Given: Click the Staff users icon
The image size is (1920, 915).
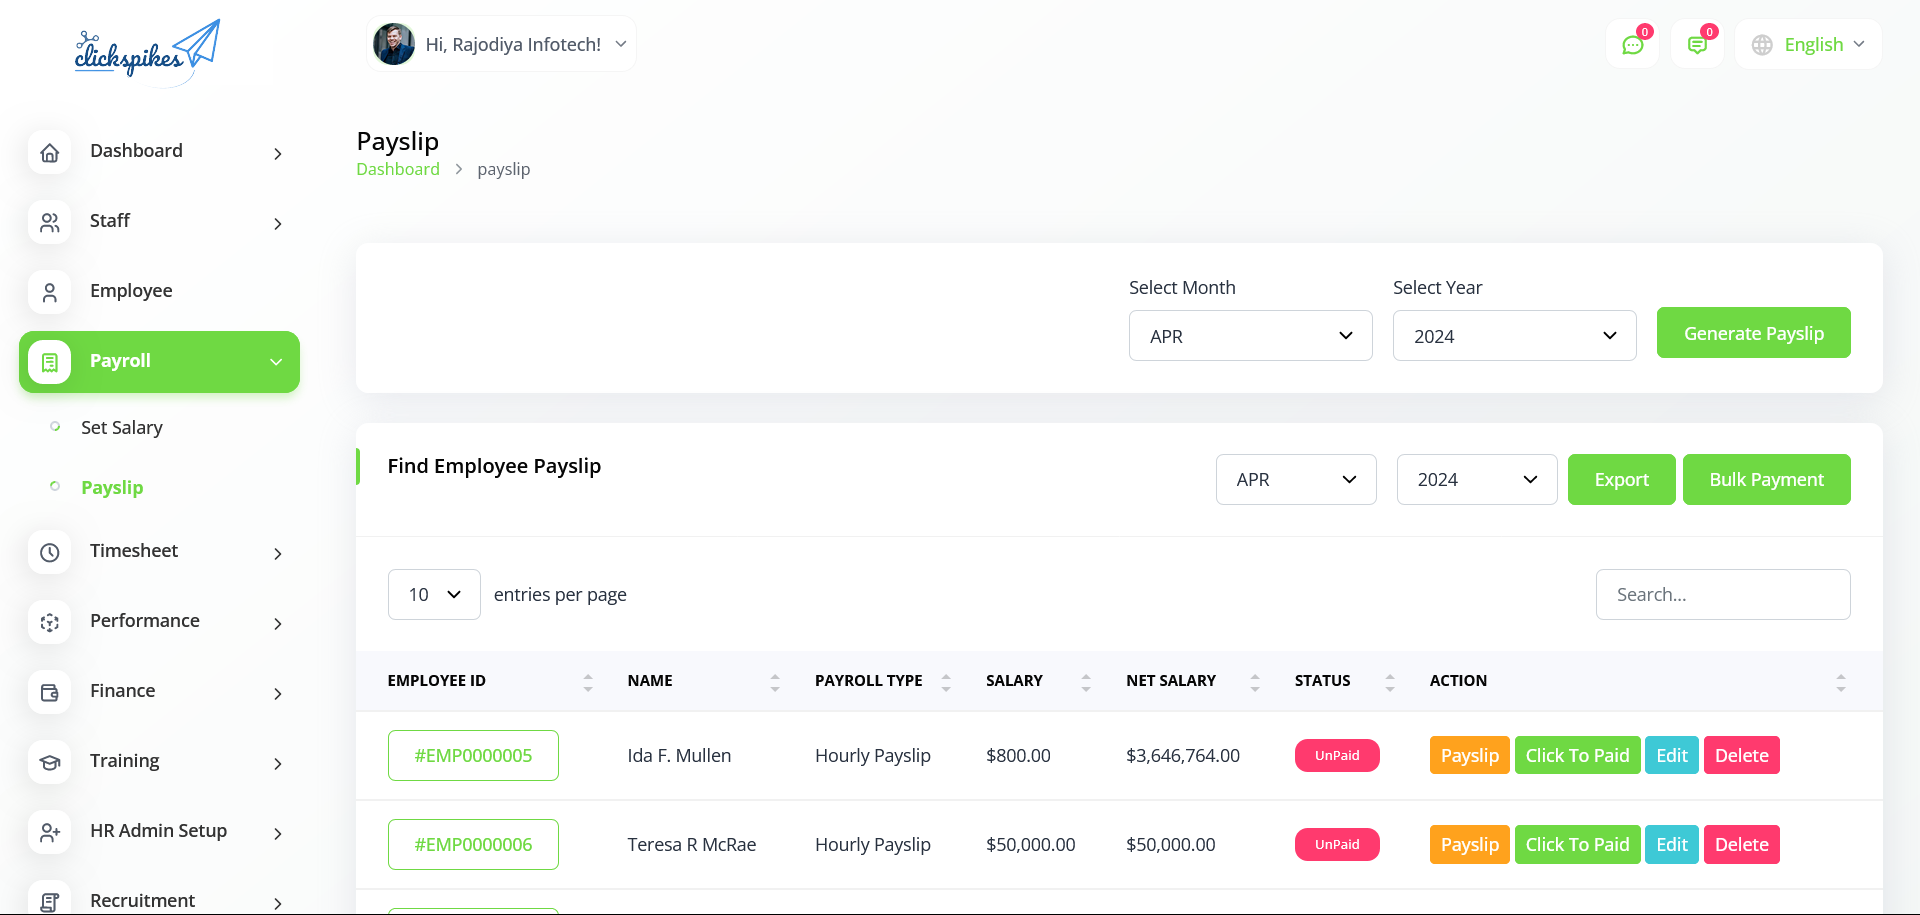Looking at the screenshot, I should 50,222.
